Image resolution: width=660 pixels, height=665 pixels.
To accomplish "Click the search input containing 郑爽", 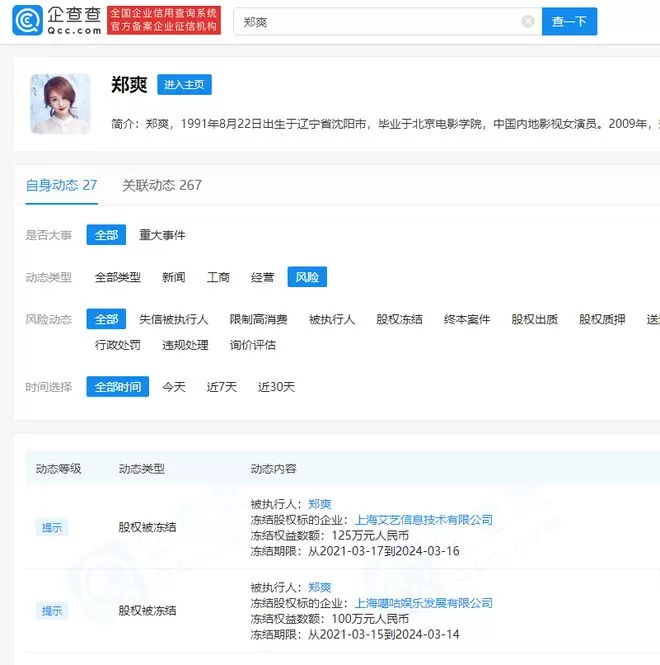I will coord(378,21).
